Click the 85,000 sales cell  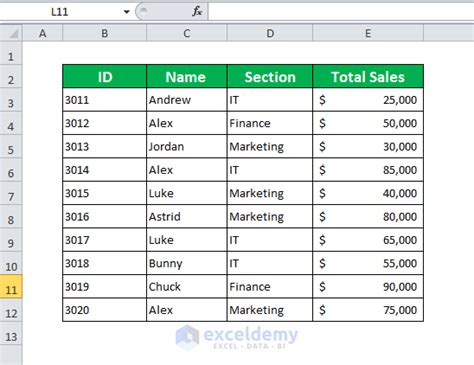coord(368,170)
